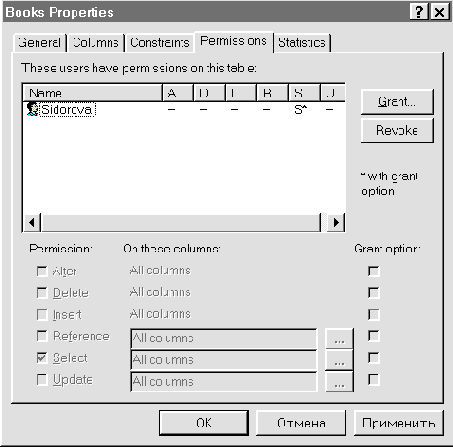This screenshot has width=453, height=447.
Task: Open column picker for Select permission
Action: click(x=339, y=361)
